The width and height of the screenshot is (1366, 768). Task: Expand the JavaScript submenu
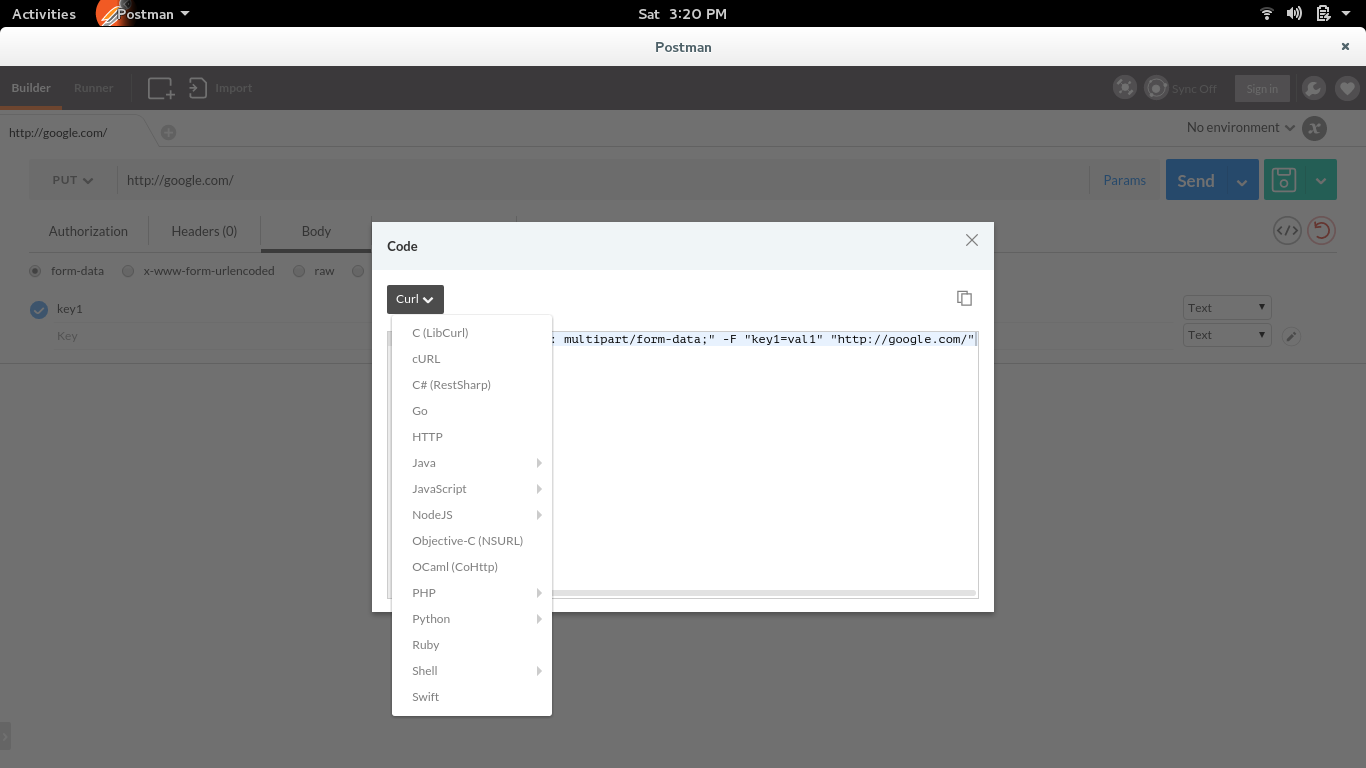click(472, 489)
